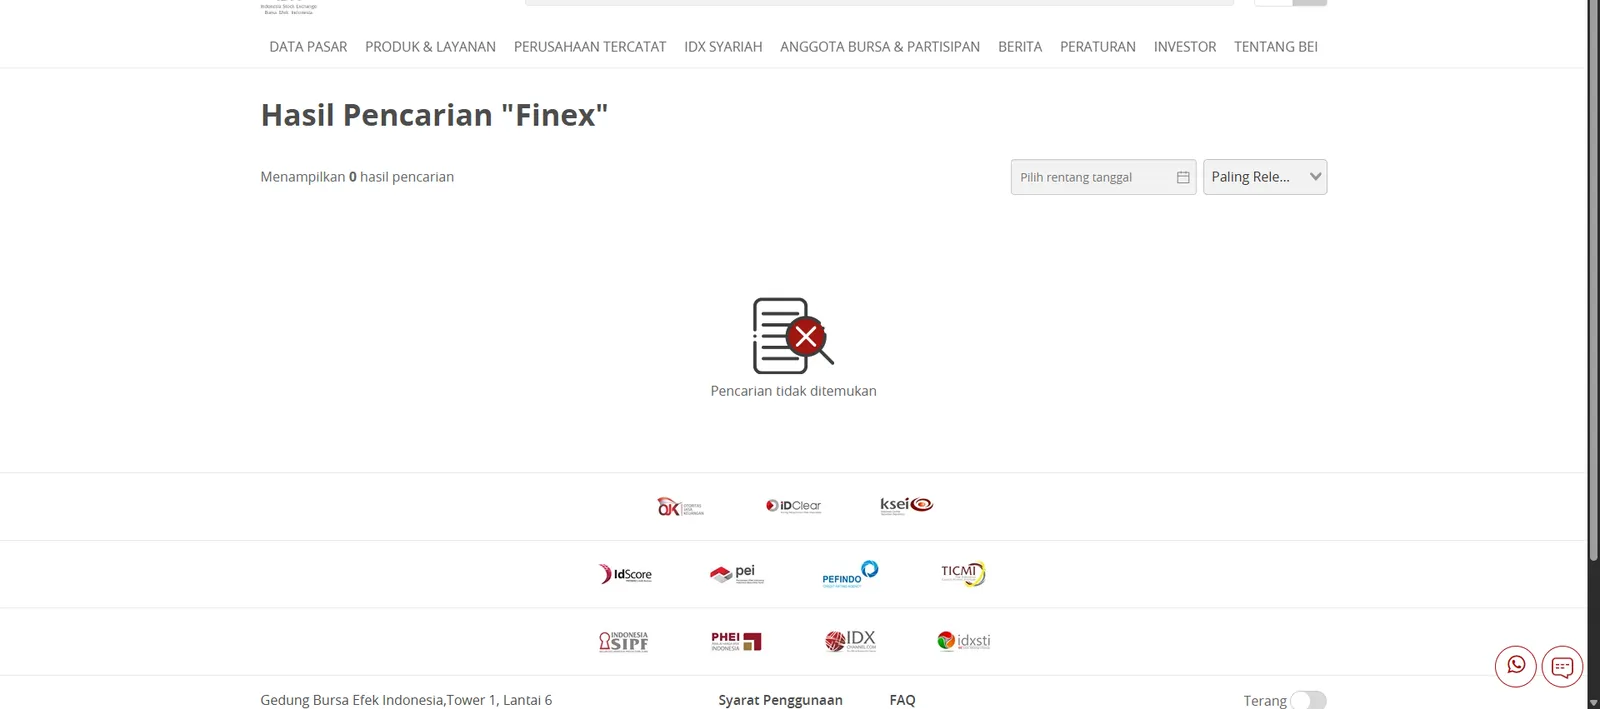Screen dimensions: 1600x709
Task: Click the search input at page top
Action: pyautogui.click(x=879, y=3)
